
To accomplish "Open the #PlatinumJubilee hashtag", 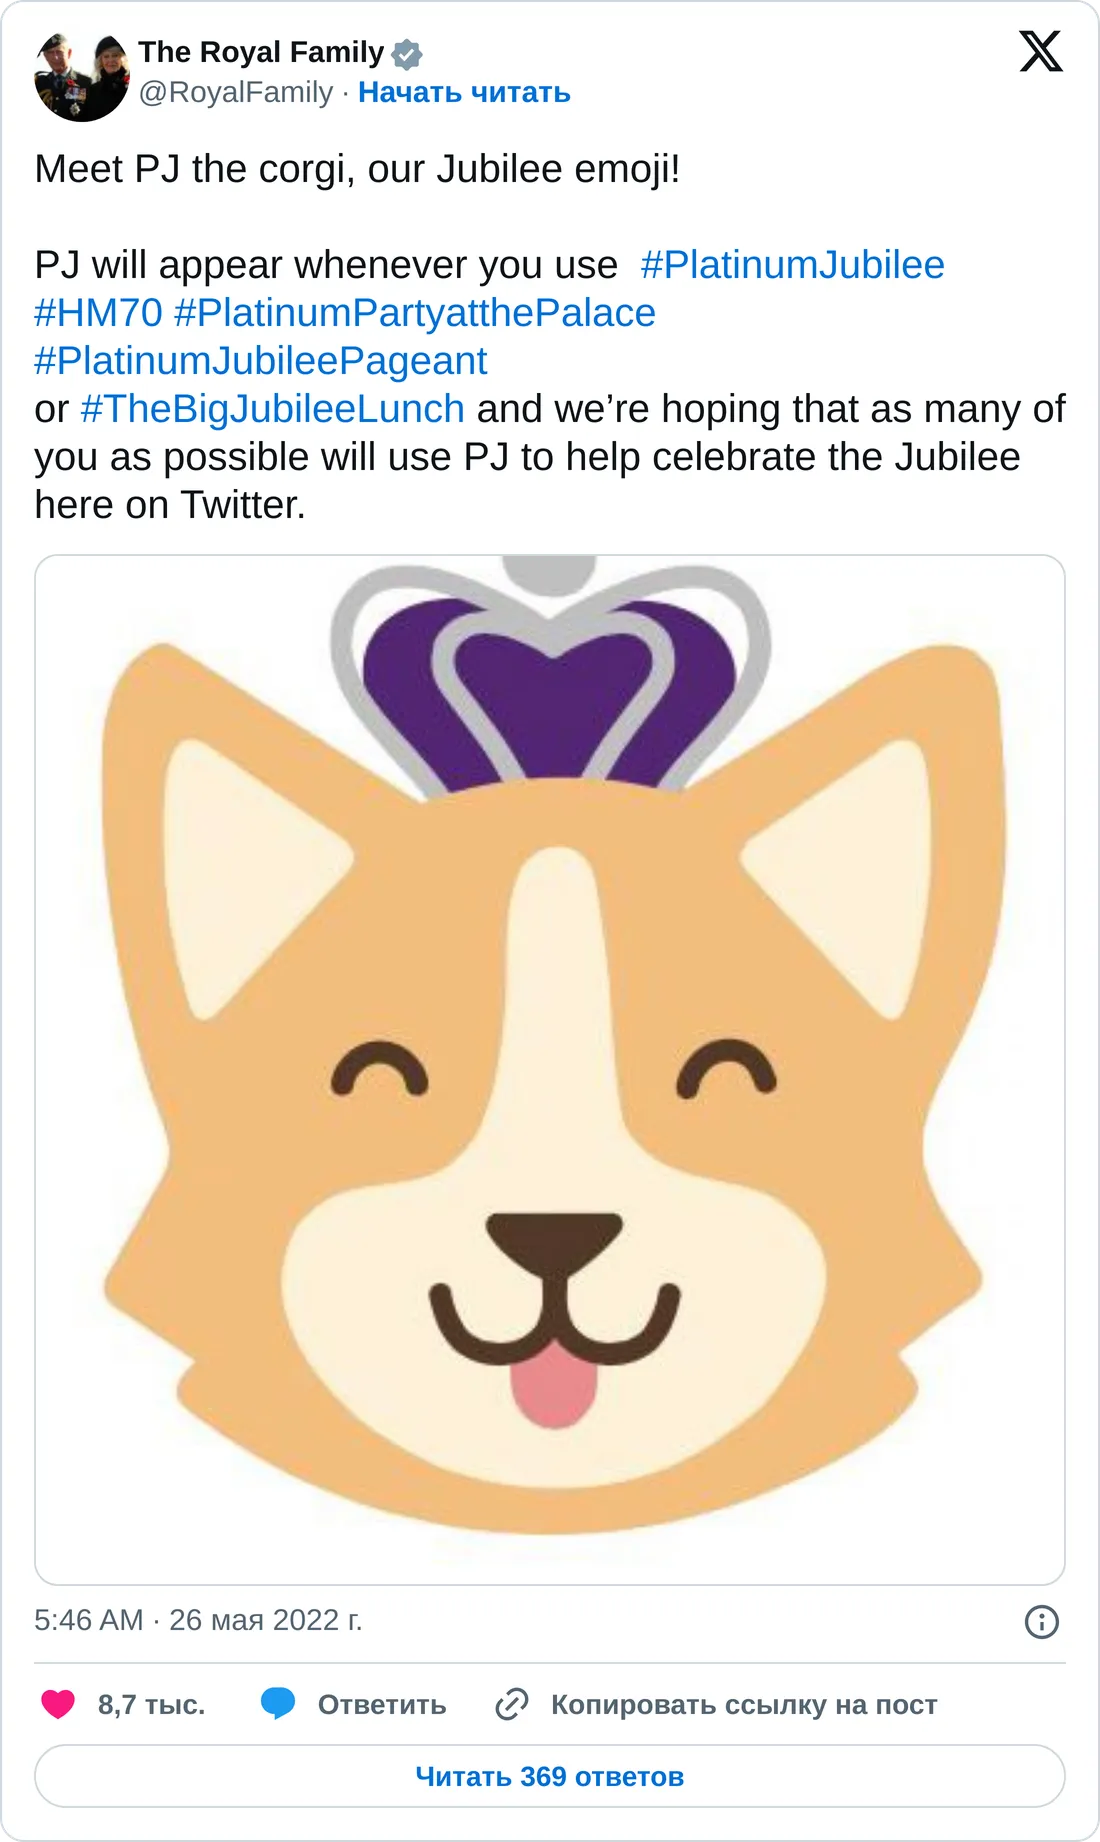I will coord(792,265).
